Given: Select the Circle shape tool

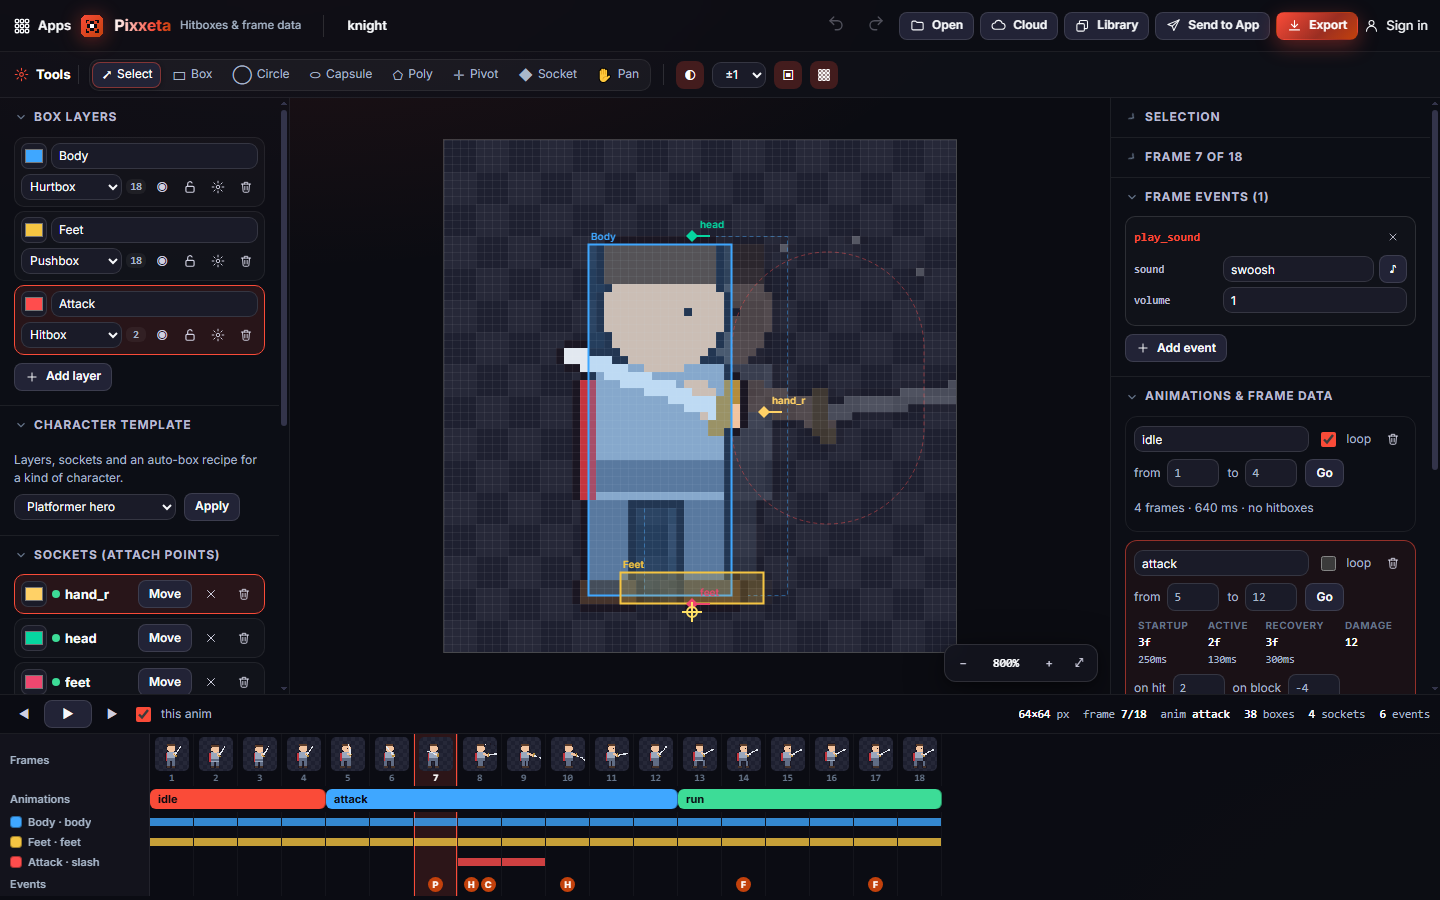Looking at the screenshot, I should pyautogui.click(x=261, y=75).
